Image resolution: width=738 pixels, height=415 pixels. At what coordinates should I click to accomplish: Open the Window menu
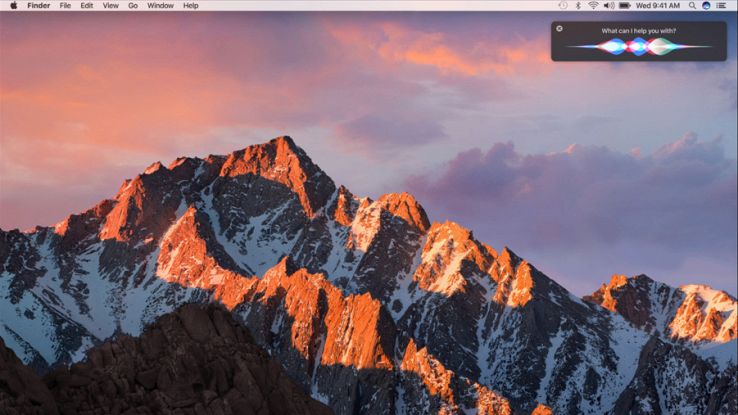point(160,6)
